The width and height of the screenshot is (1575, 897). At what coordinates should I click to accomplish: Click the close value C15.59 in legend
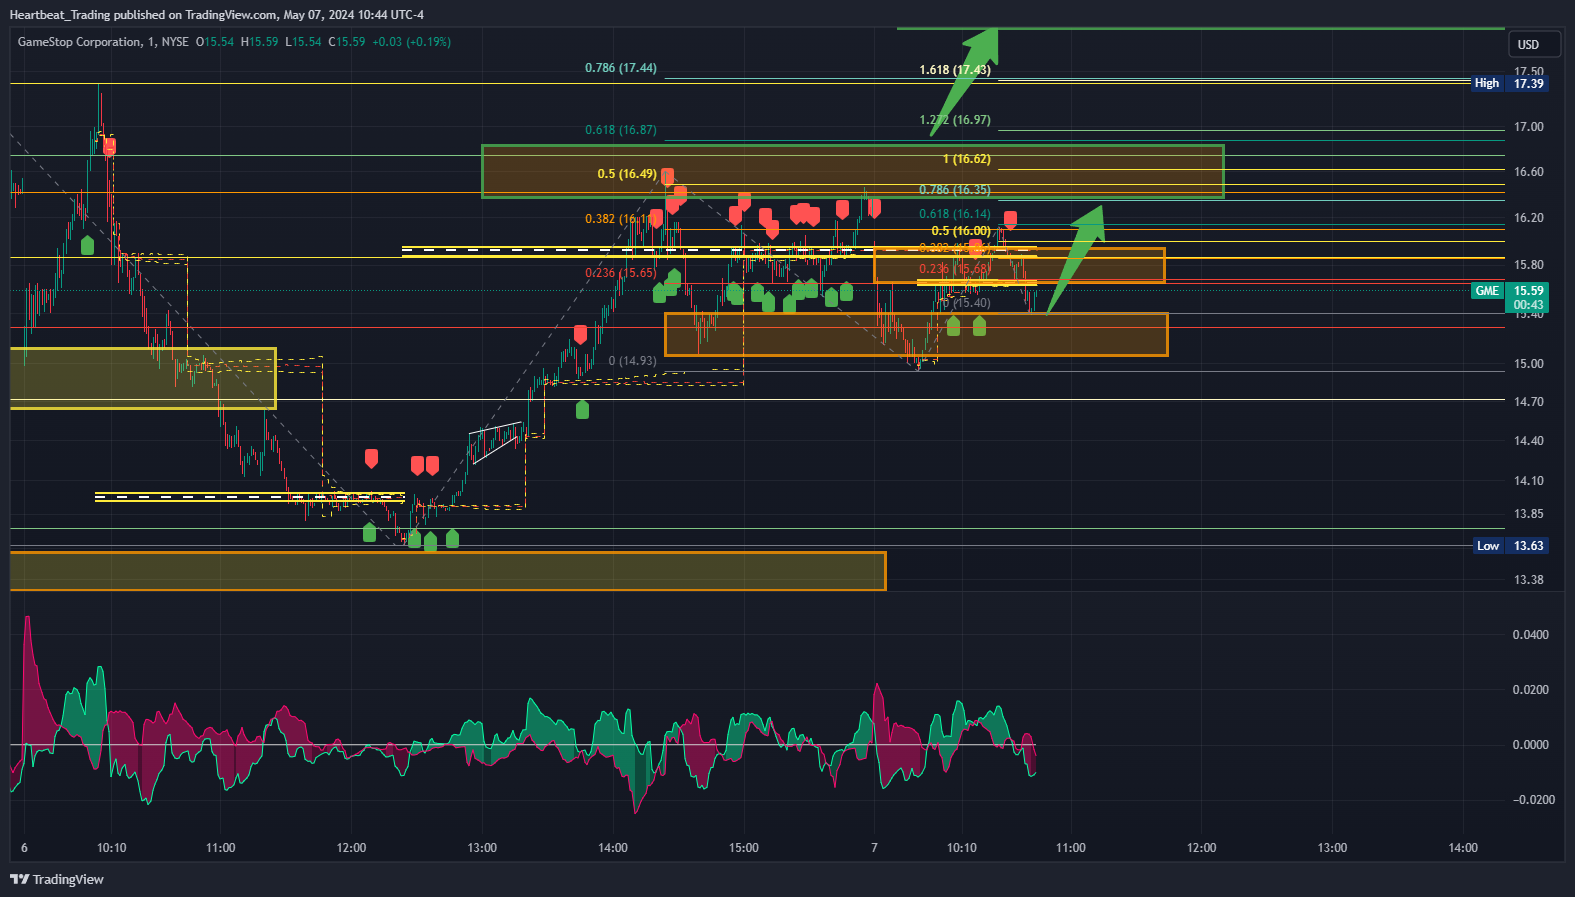pos(347,42)
